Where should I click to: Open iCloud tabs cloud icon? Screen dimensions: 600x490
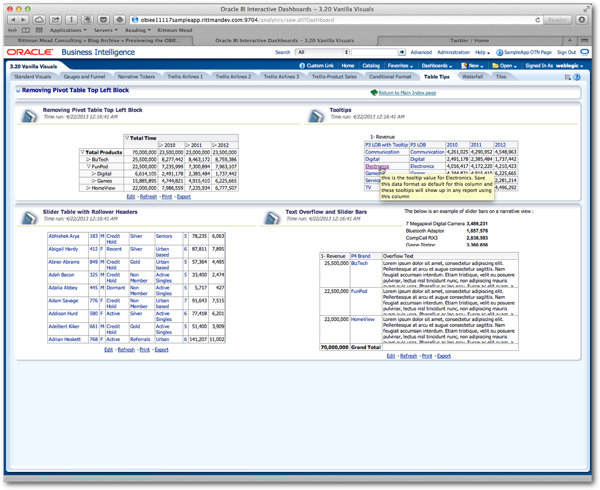pos(39,20)
